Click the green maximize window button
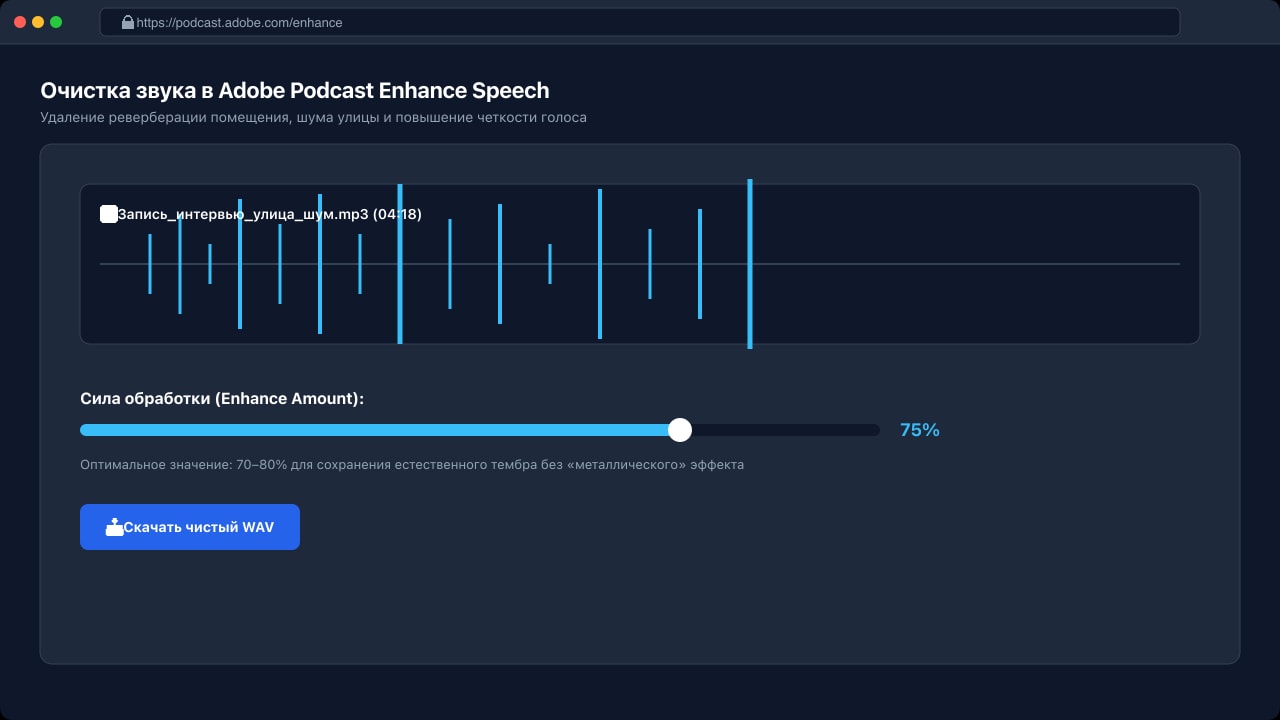Image resolution: width=1280 pixels, height=720 pixels. (x=56, y=22)
